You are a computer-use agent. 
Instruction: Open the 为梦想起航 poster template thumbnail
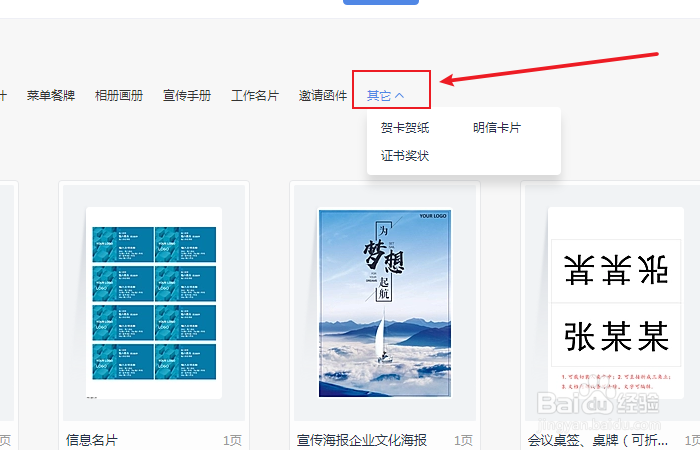[x=385, y=303]
